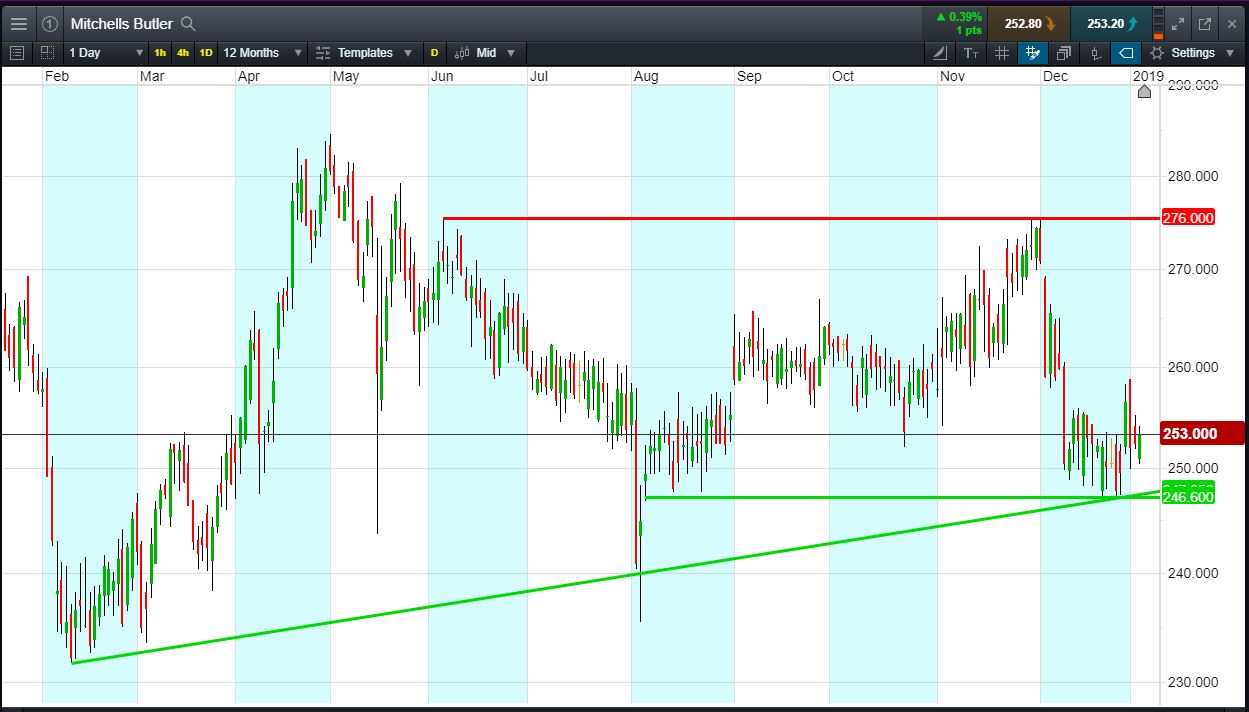Select the red 276.000 resistance label
The width and height of the screenshot is (1249, 712).
[1188, 218]
